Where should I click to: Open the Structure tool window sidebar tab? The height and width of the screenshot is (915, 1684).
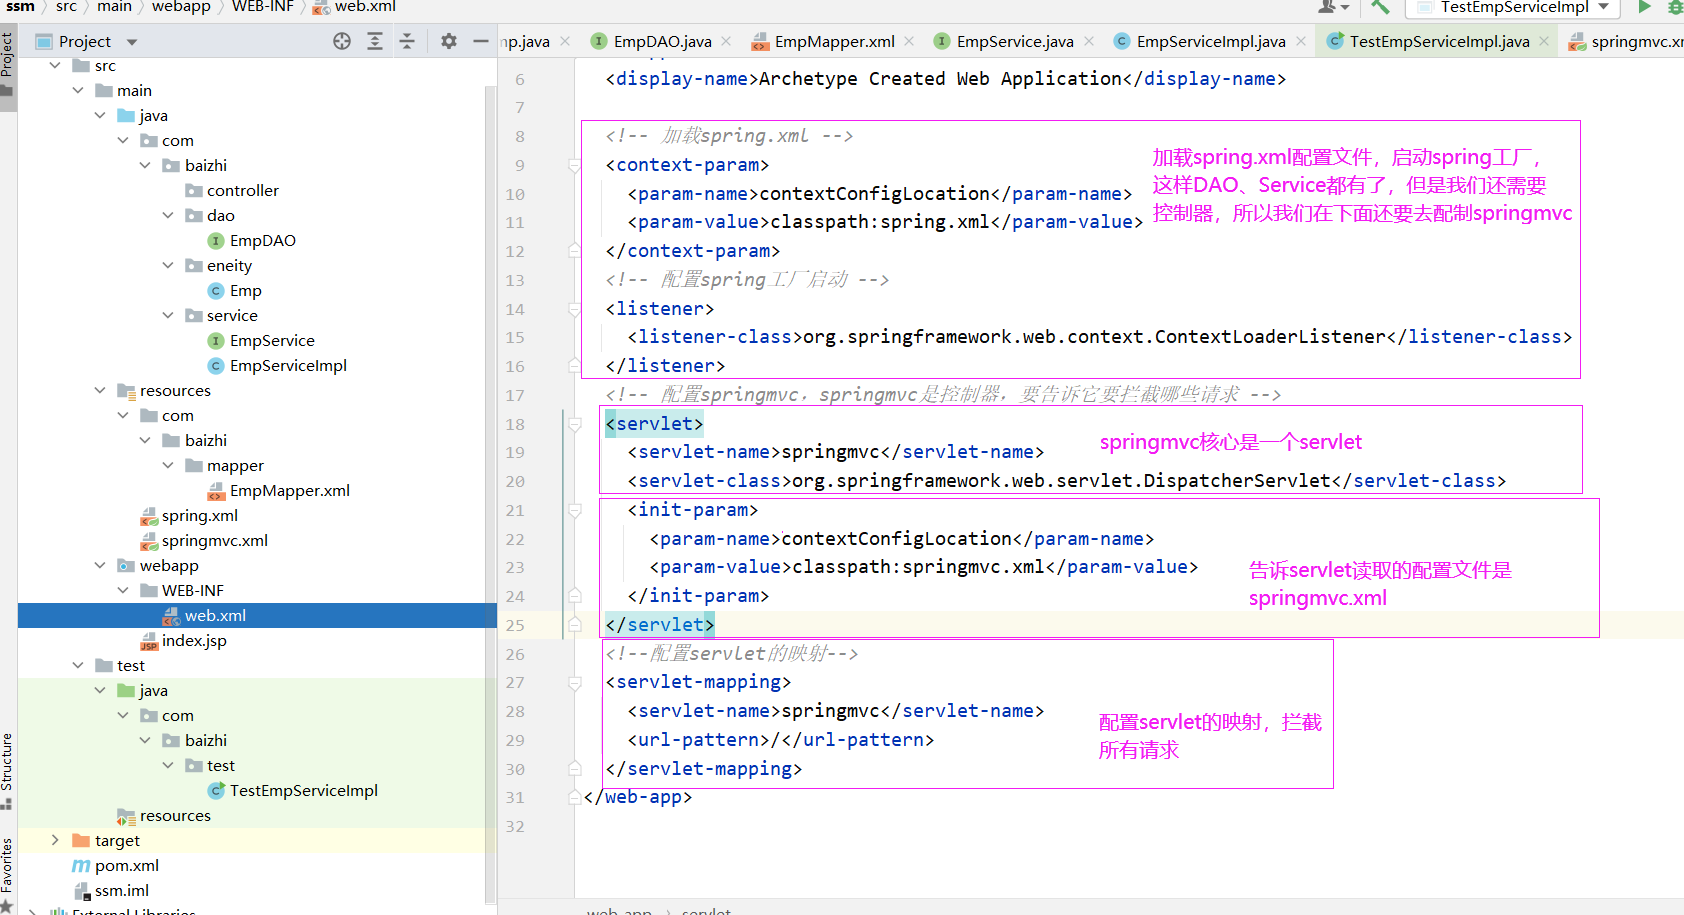tap(8, 771)
